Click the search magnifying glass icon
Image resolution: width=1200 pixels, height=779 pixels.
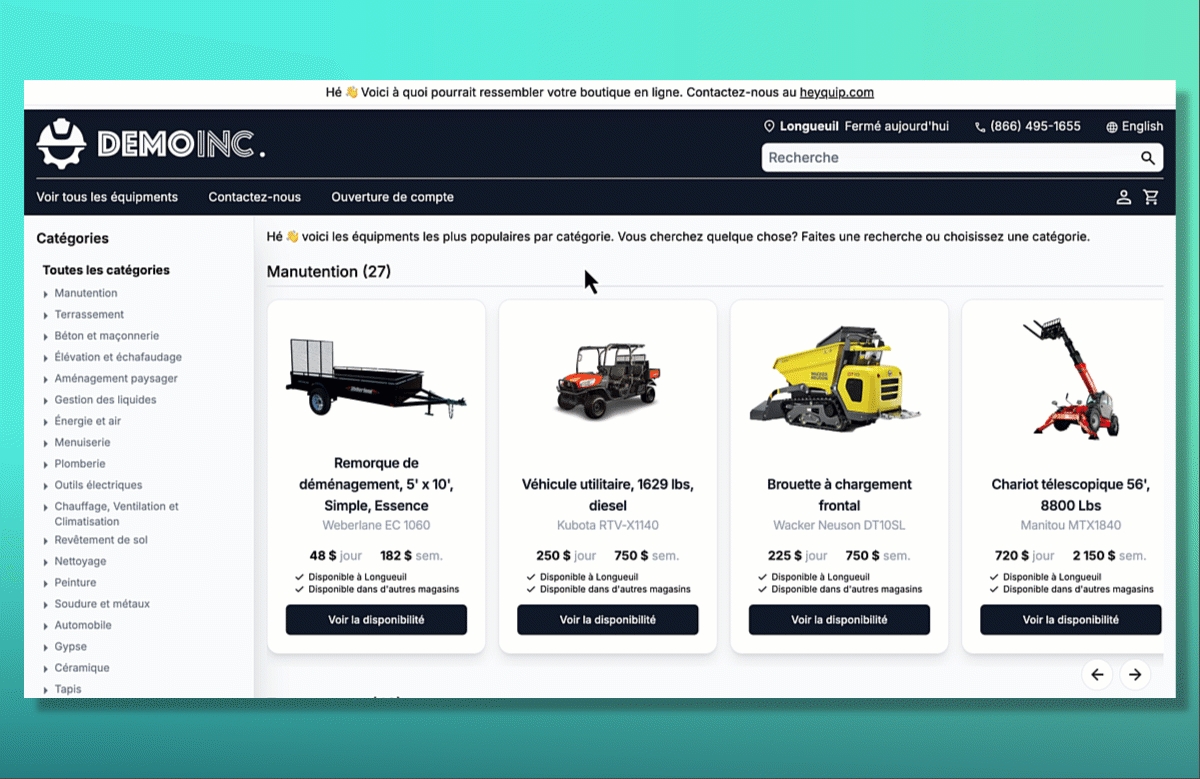pos(1148,158)
